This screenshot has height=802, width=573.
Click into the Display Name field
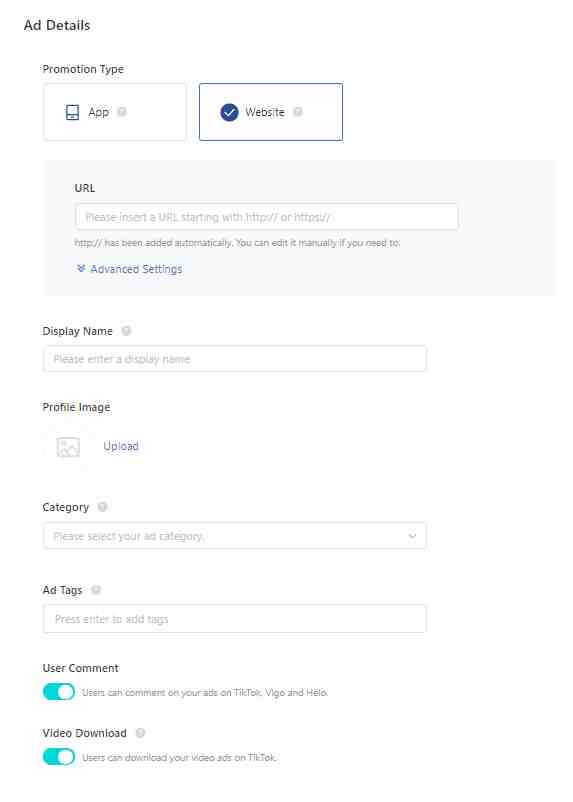click(x=235, y=359)
